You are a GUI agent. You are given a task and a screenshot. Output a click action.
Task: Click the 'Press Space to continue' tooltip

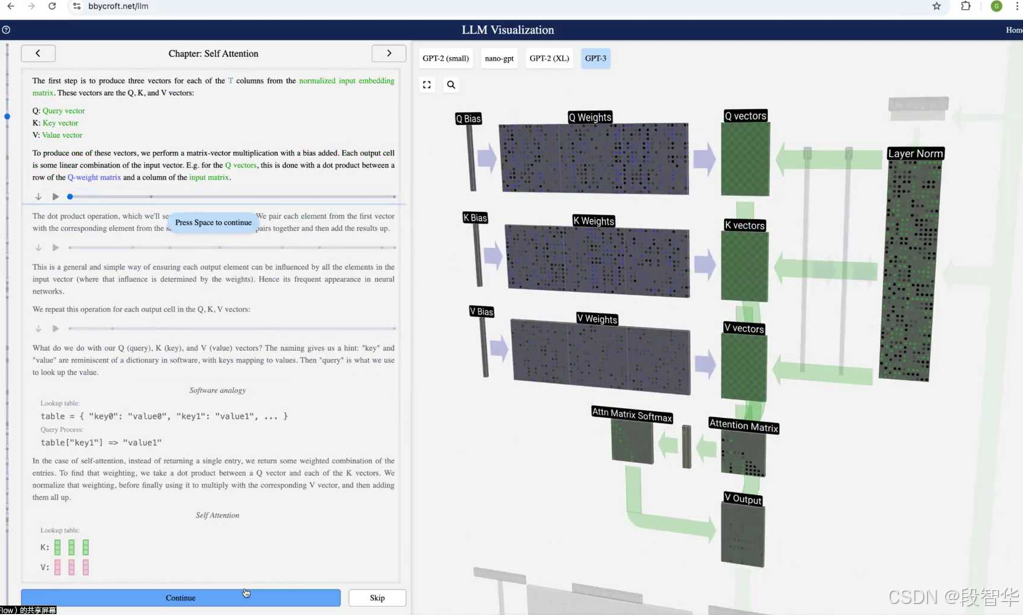(213, 222)
